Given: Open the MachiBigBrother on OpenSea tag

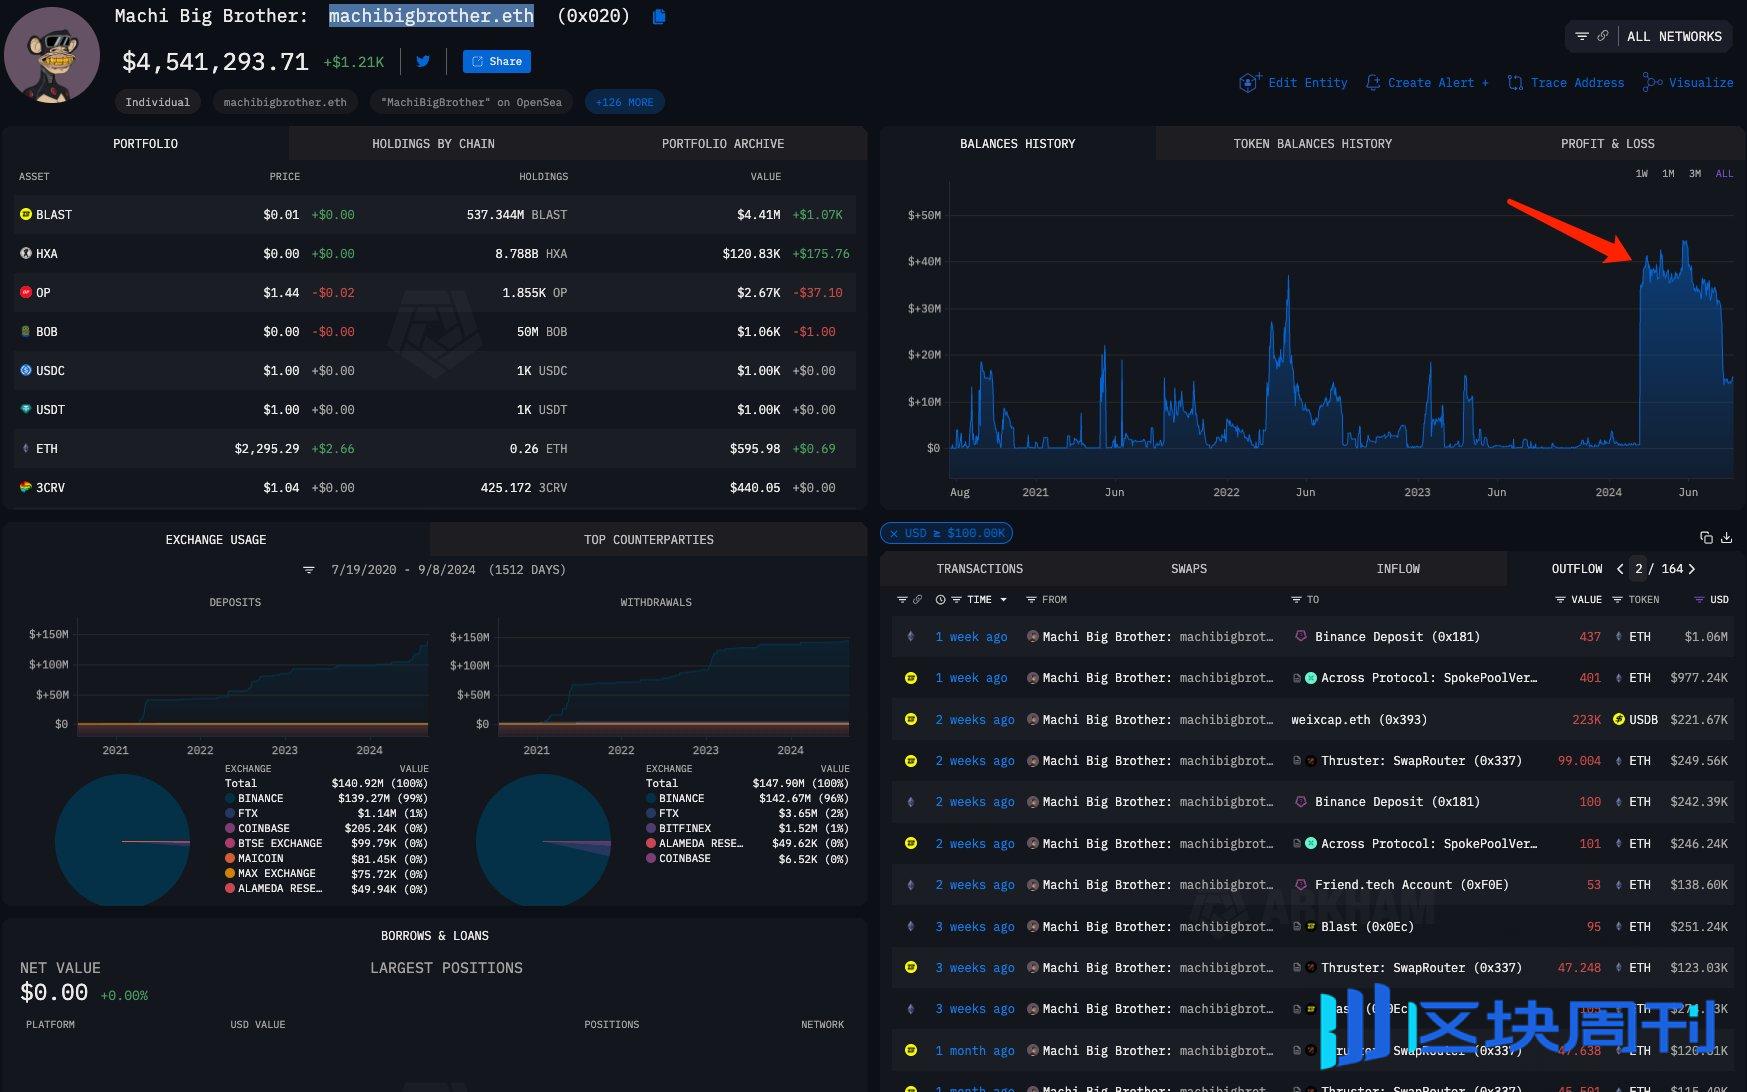Looking at the screenshot, I should [x=471, y=102].
